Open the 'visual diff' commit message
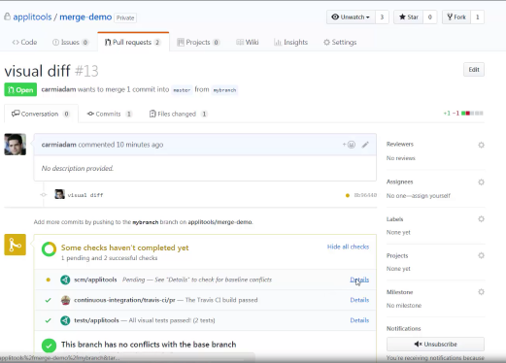506x363 pixels. [x=85, y=195]
